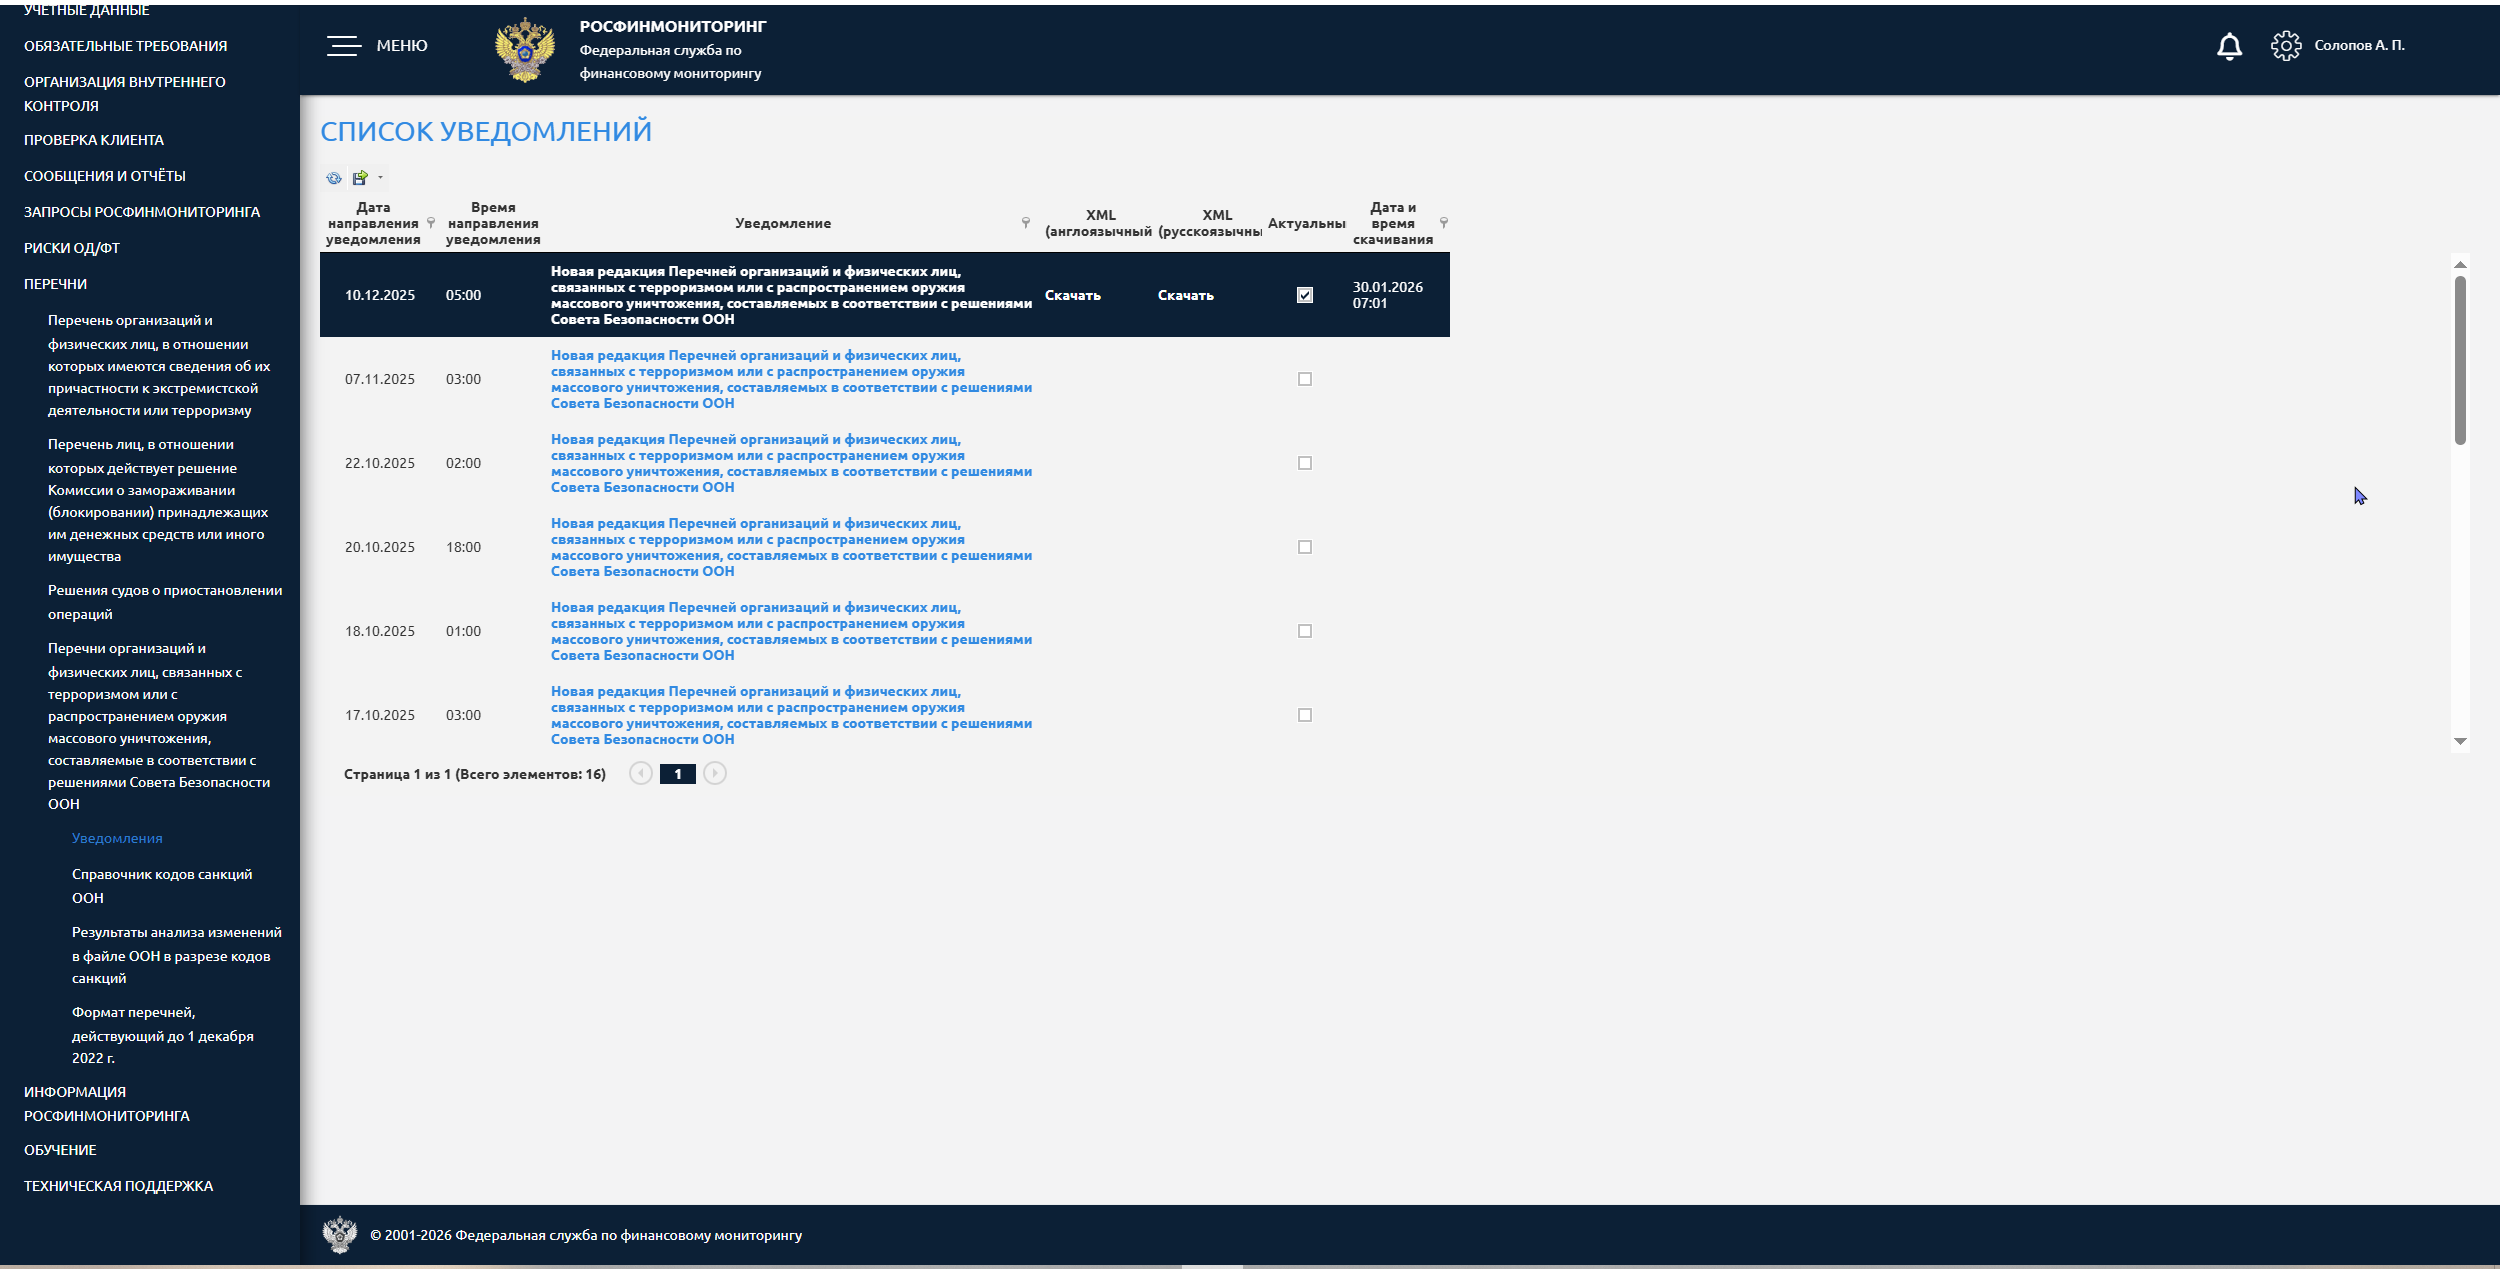The width and height of the screenshot is (2500, 1269).
Task: Select page 1 in the pager
Action: [677, 774]
